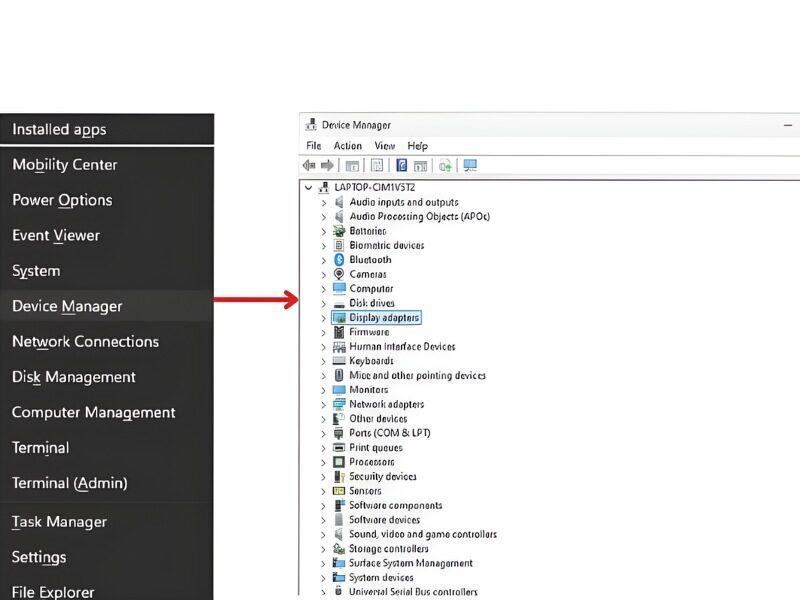800x600 pixels.
Task: Click the Batteries category icon
Action: click(x=340, y=231)
